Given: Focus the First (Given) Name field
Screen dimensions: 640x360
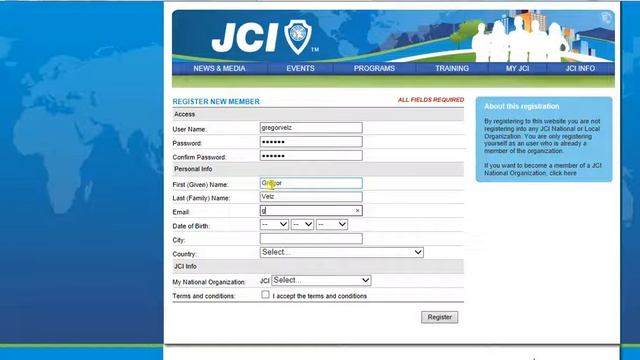Looking at the screenshot, I should coord(311,183).
